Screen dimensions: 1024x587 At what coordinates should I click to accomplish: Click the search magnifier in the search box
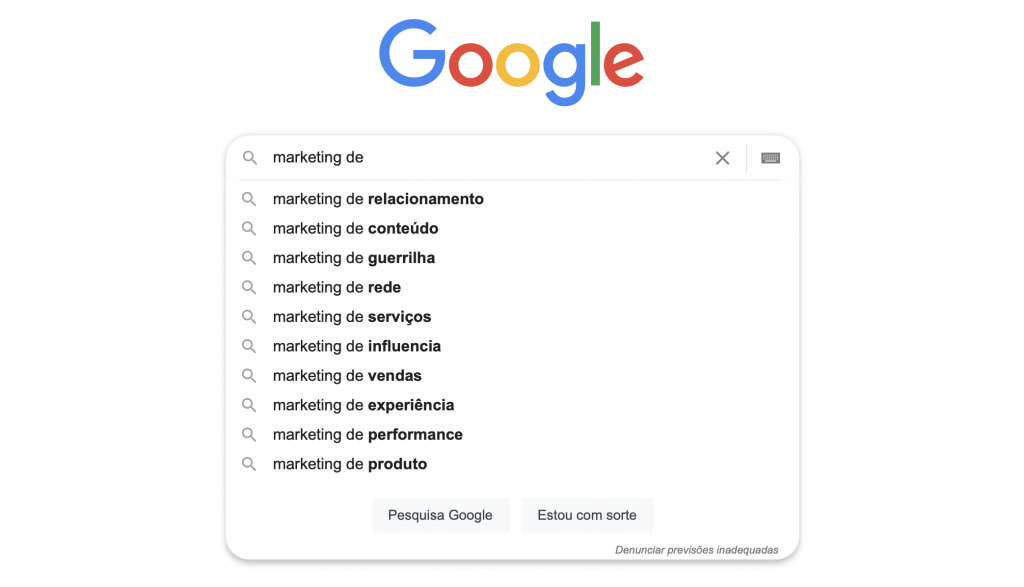click(x=250, y=158)
